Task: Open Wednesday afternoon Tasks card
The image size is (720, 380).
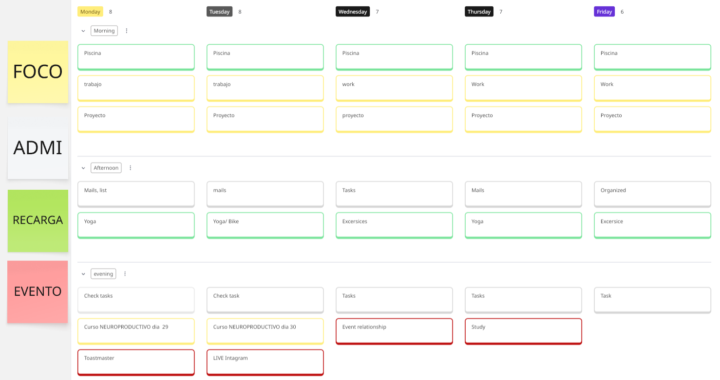Action: (394, 194)
